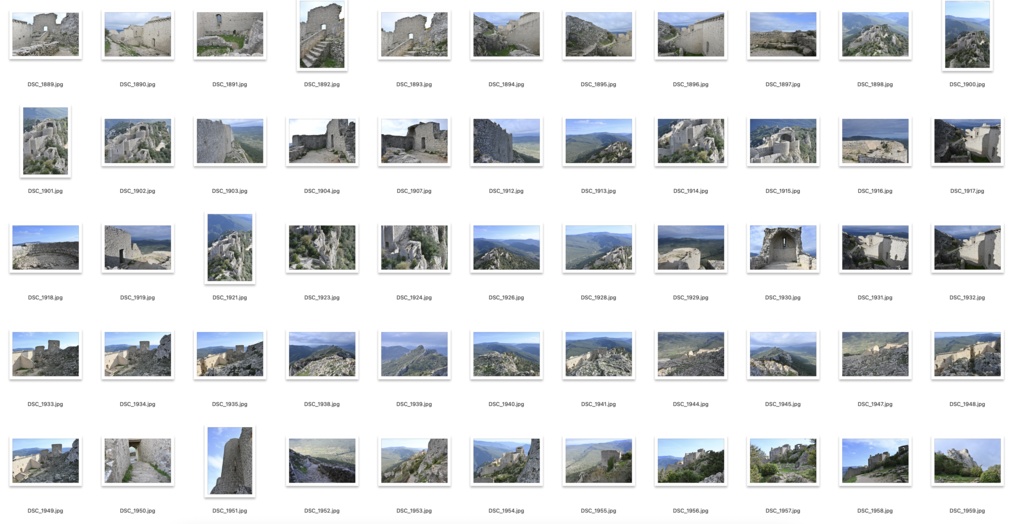Choose the DSC_1940.jpg thumbnail
The height and width of the screenshot is (524, 1024).
[506, 354]
